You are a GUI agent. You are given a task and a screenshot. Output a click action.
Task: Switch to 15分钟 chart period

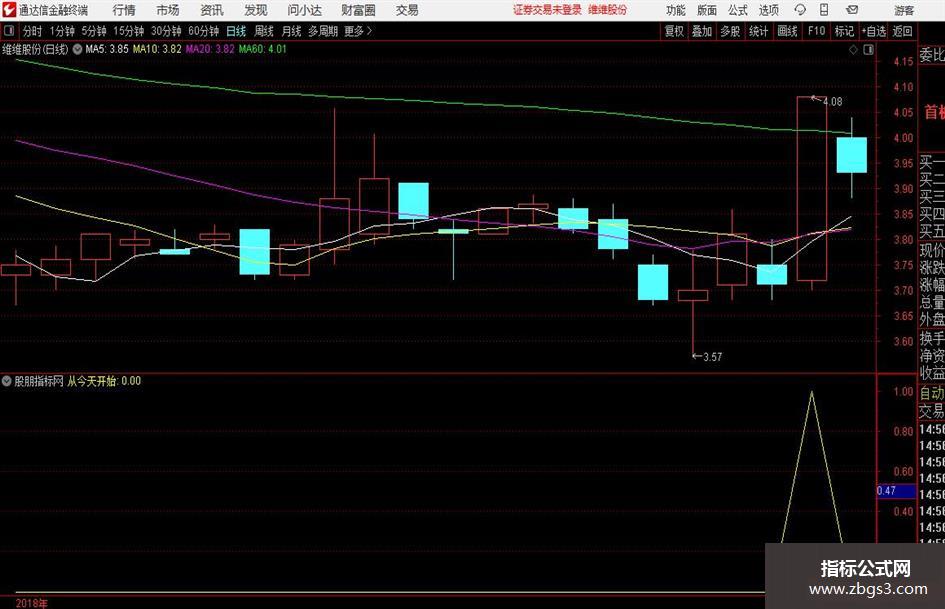pos(128,31)
